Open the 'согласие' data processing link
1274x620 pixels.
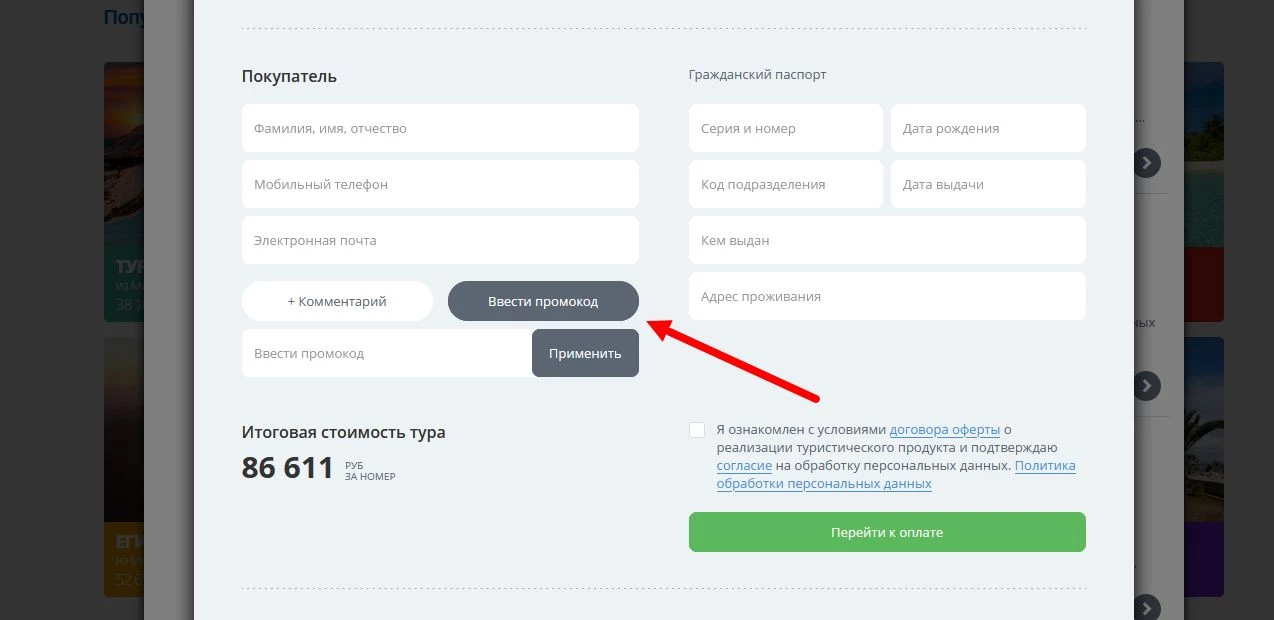tap(744, 466)
